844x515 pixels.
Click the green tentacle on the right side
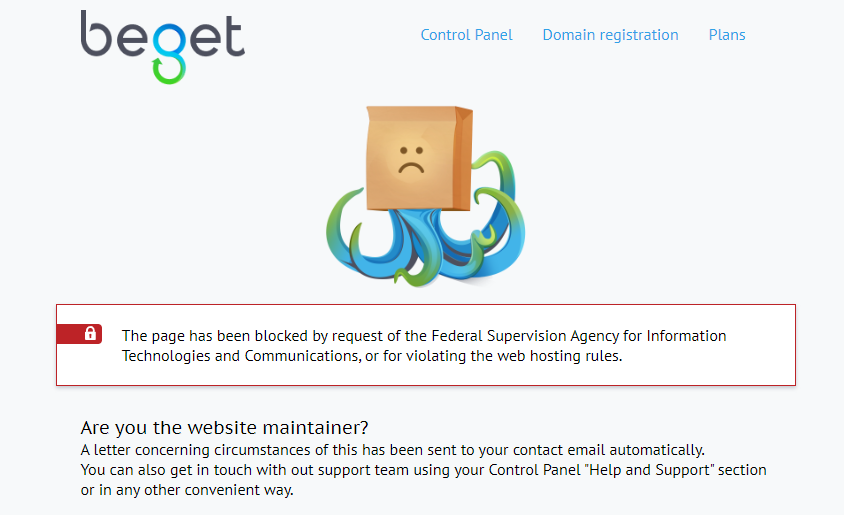point(498,200)
